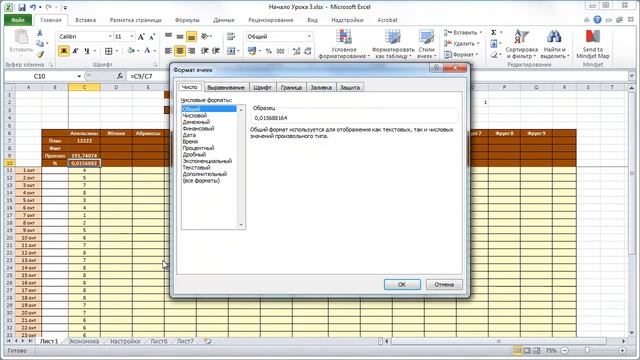Toggle Bold formatting in the ribbon
Screen dimensions: 640x360
pos(64,51)
